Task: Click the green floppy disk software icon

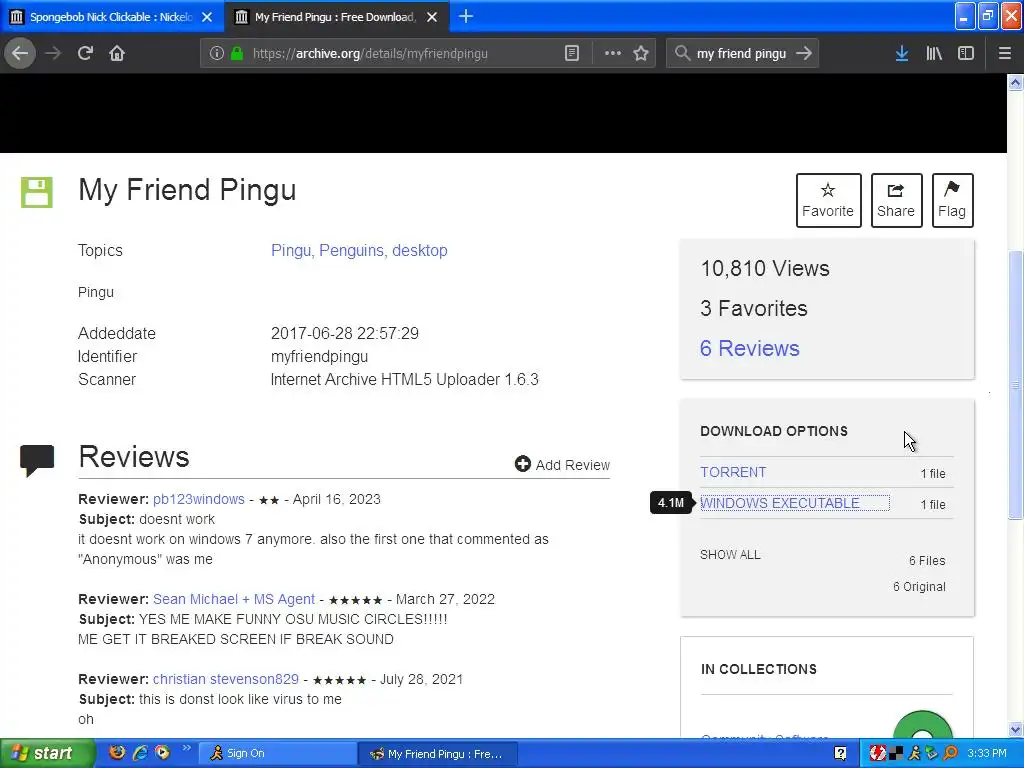Action: [x=37, y=192]
